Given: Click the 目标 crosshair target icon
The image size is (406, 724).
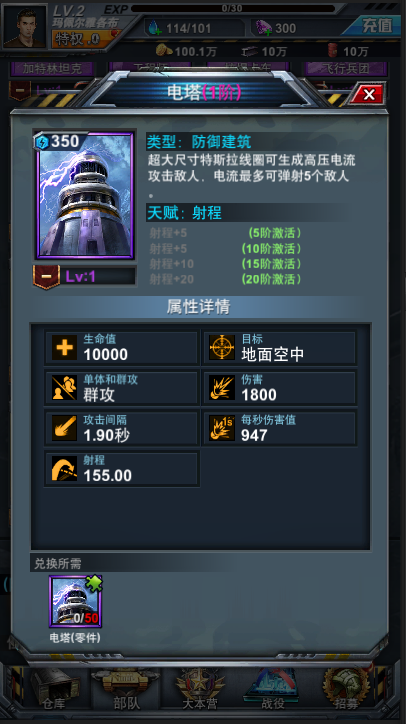Looking at the screenshot, I should point(222,347).
